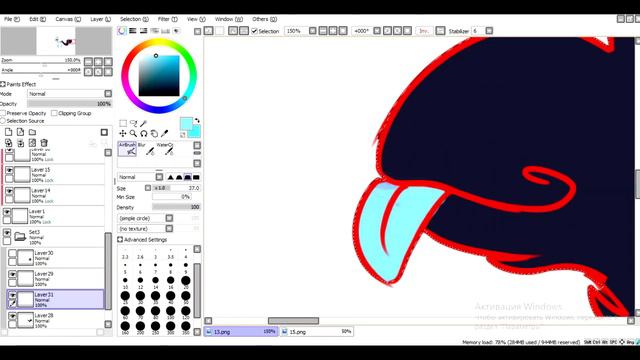Swap foreground and background colors
Image resolution: width=640 pixels, height=360 pixels.
pos(197,121)
